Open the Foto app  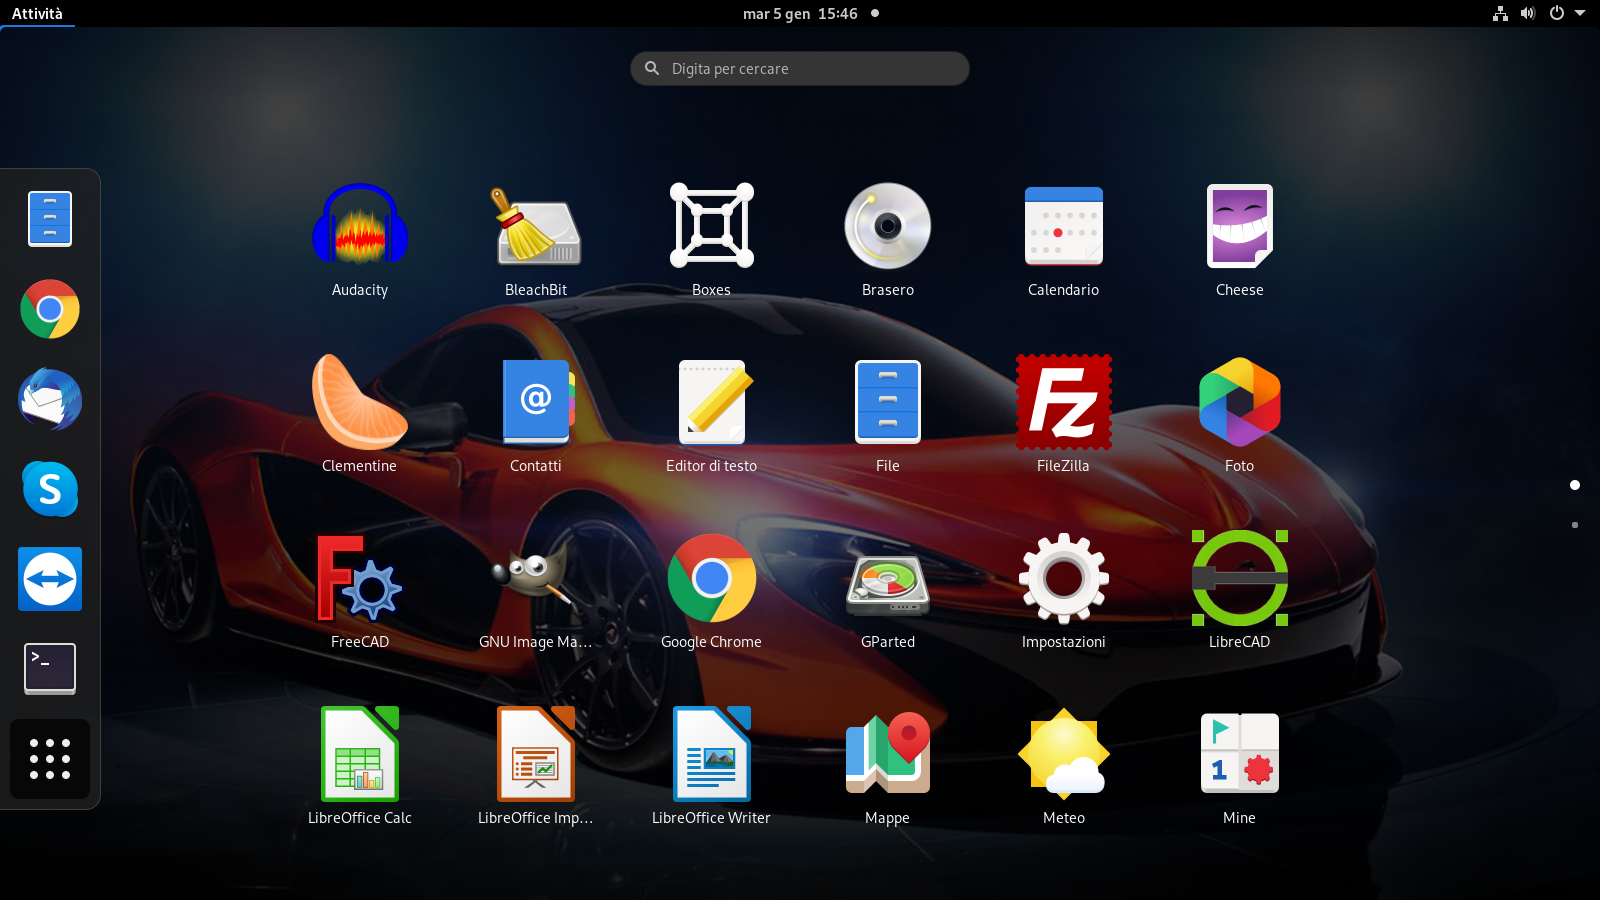point(1240,415)
